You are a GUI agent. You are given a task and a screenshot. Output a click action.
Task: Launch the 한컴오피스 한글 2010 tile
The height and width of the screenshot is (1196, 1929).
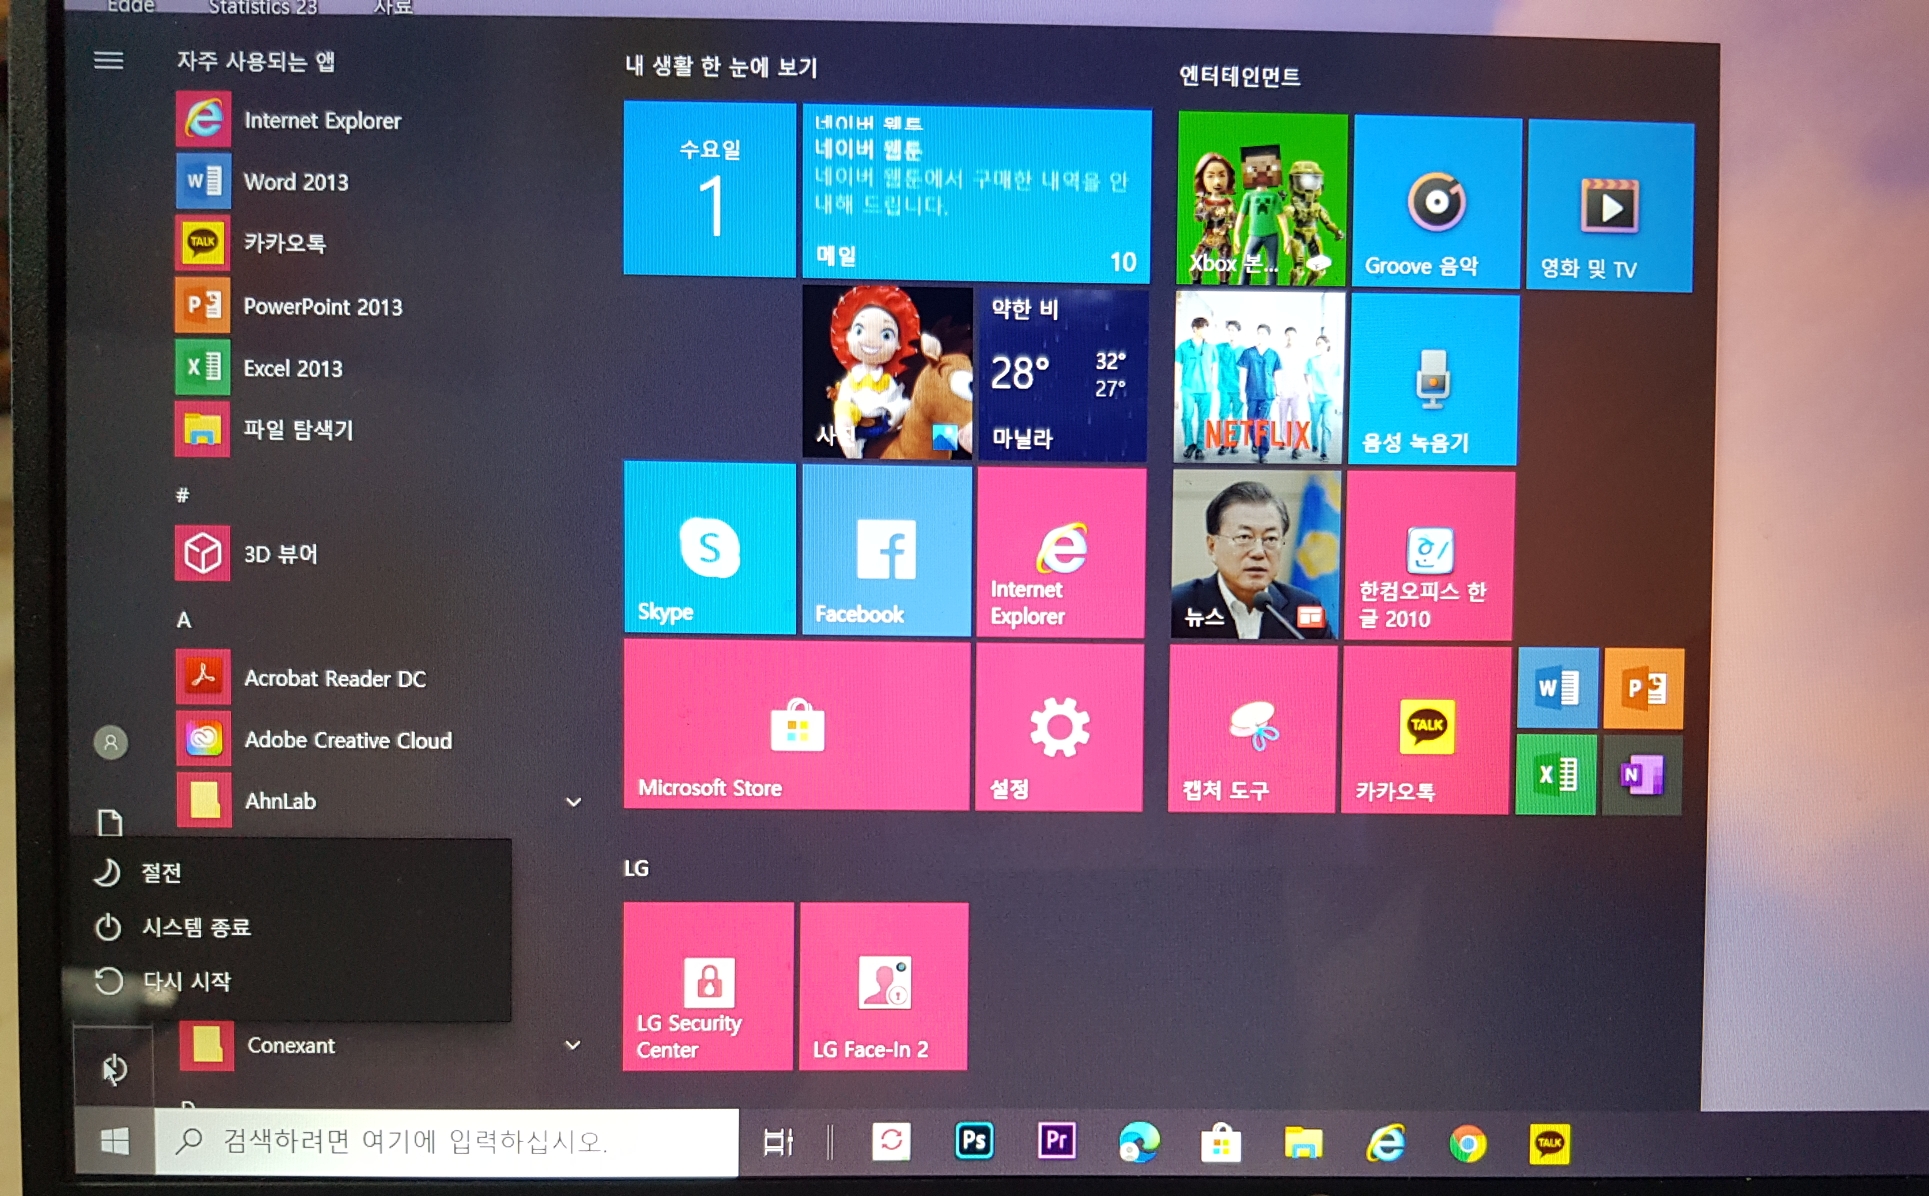[x=1430, y=557]
